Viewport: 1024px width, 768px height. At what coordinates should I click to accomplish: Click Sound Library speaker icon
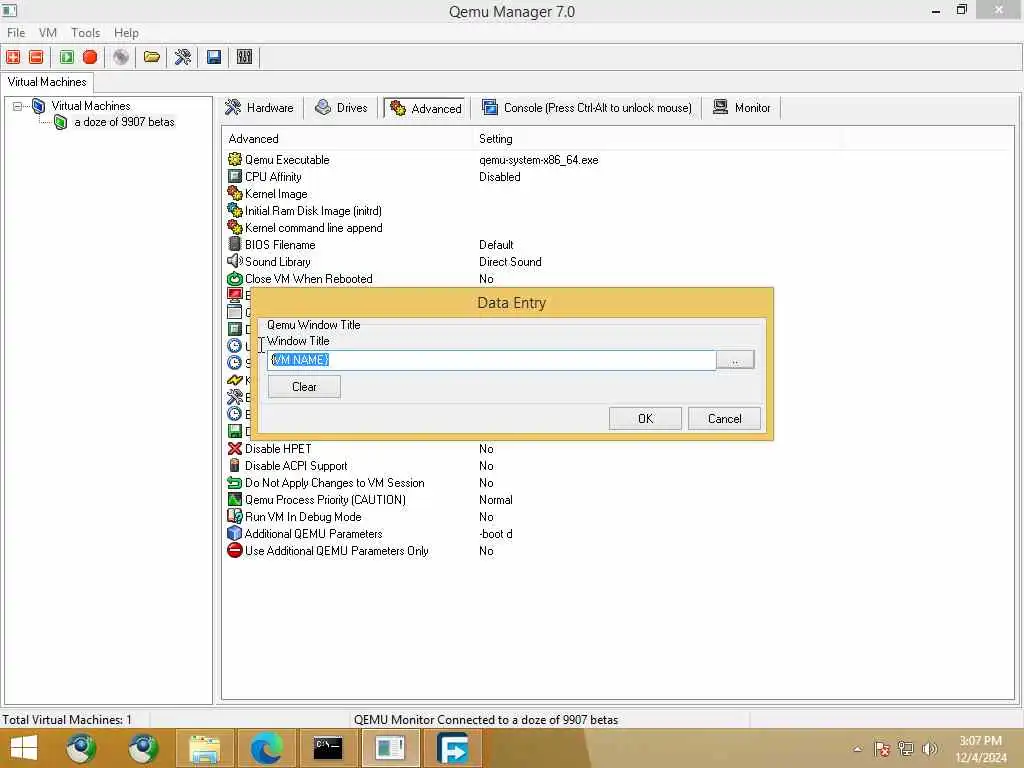(234, 261)
